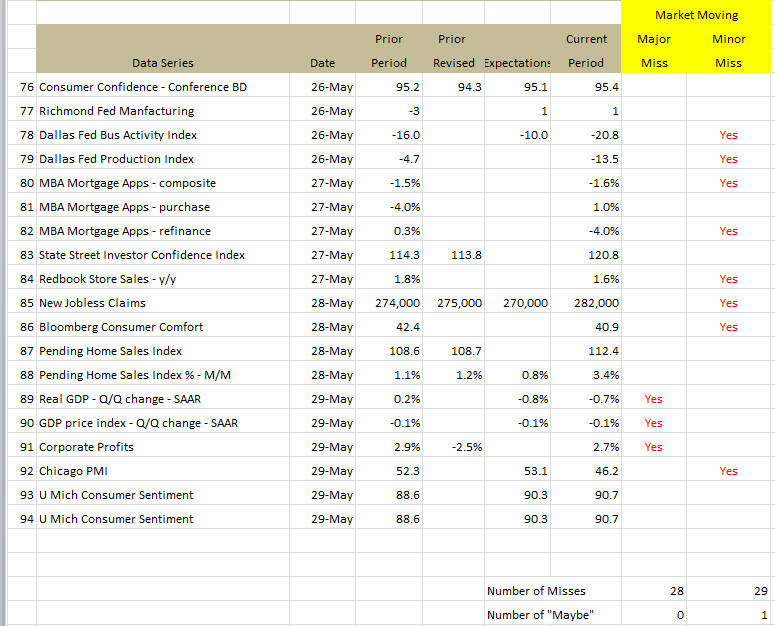The image size is (775, 626).
Task: Select the 'Minor Miss' header cell
Action: tap(729, 51)
